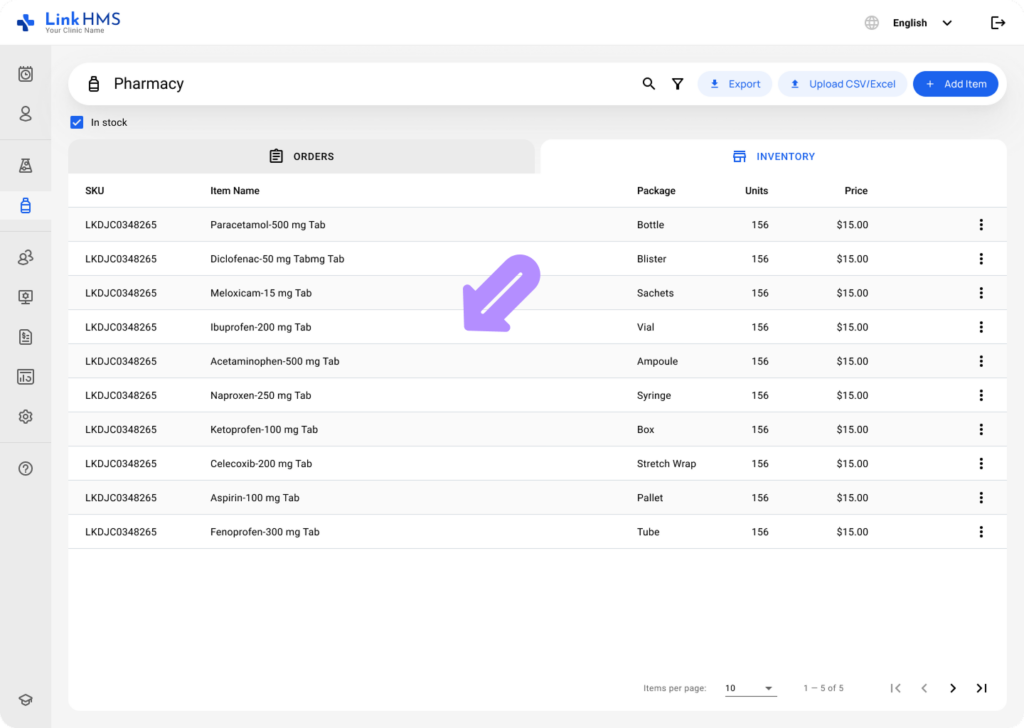The width and height of the screenshot is (1024, 728).
Task: Open row menu for Acetaminophen-500 mg Tab
Action: (981, 361)
